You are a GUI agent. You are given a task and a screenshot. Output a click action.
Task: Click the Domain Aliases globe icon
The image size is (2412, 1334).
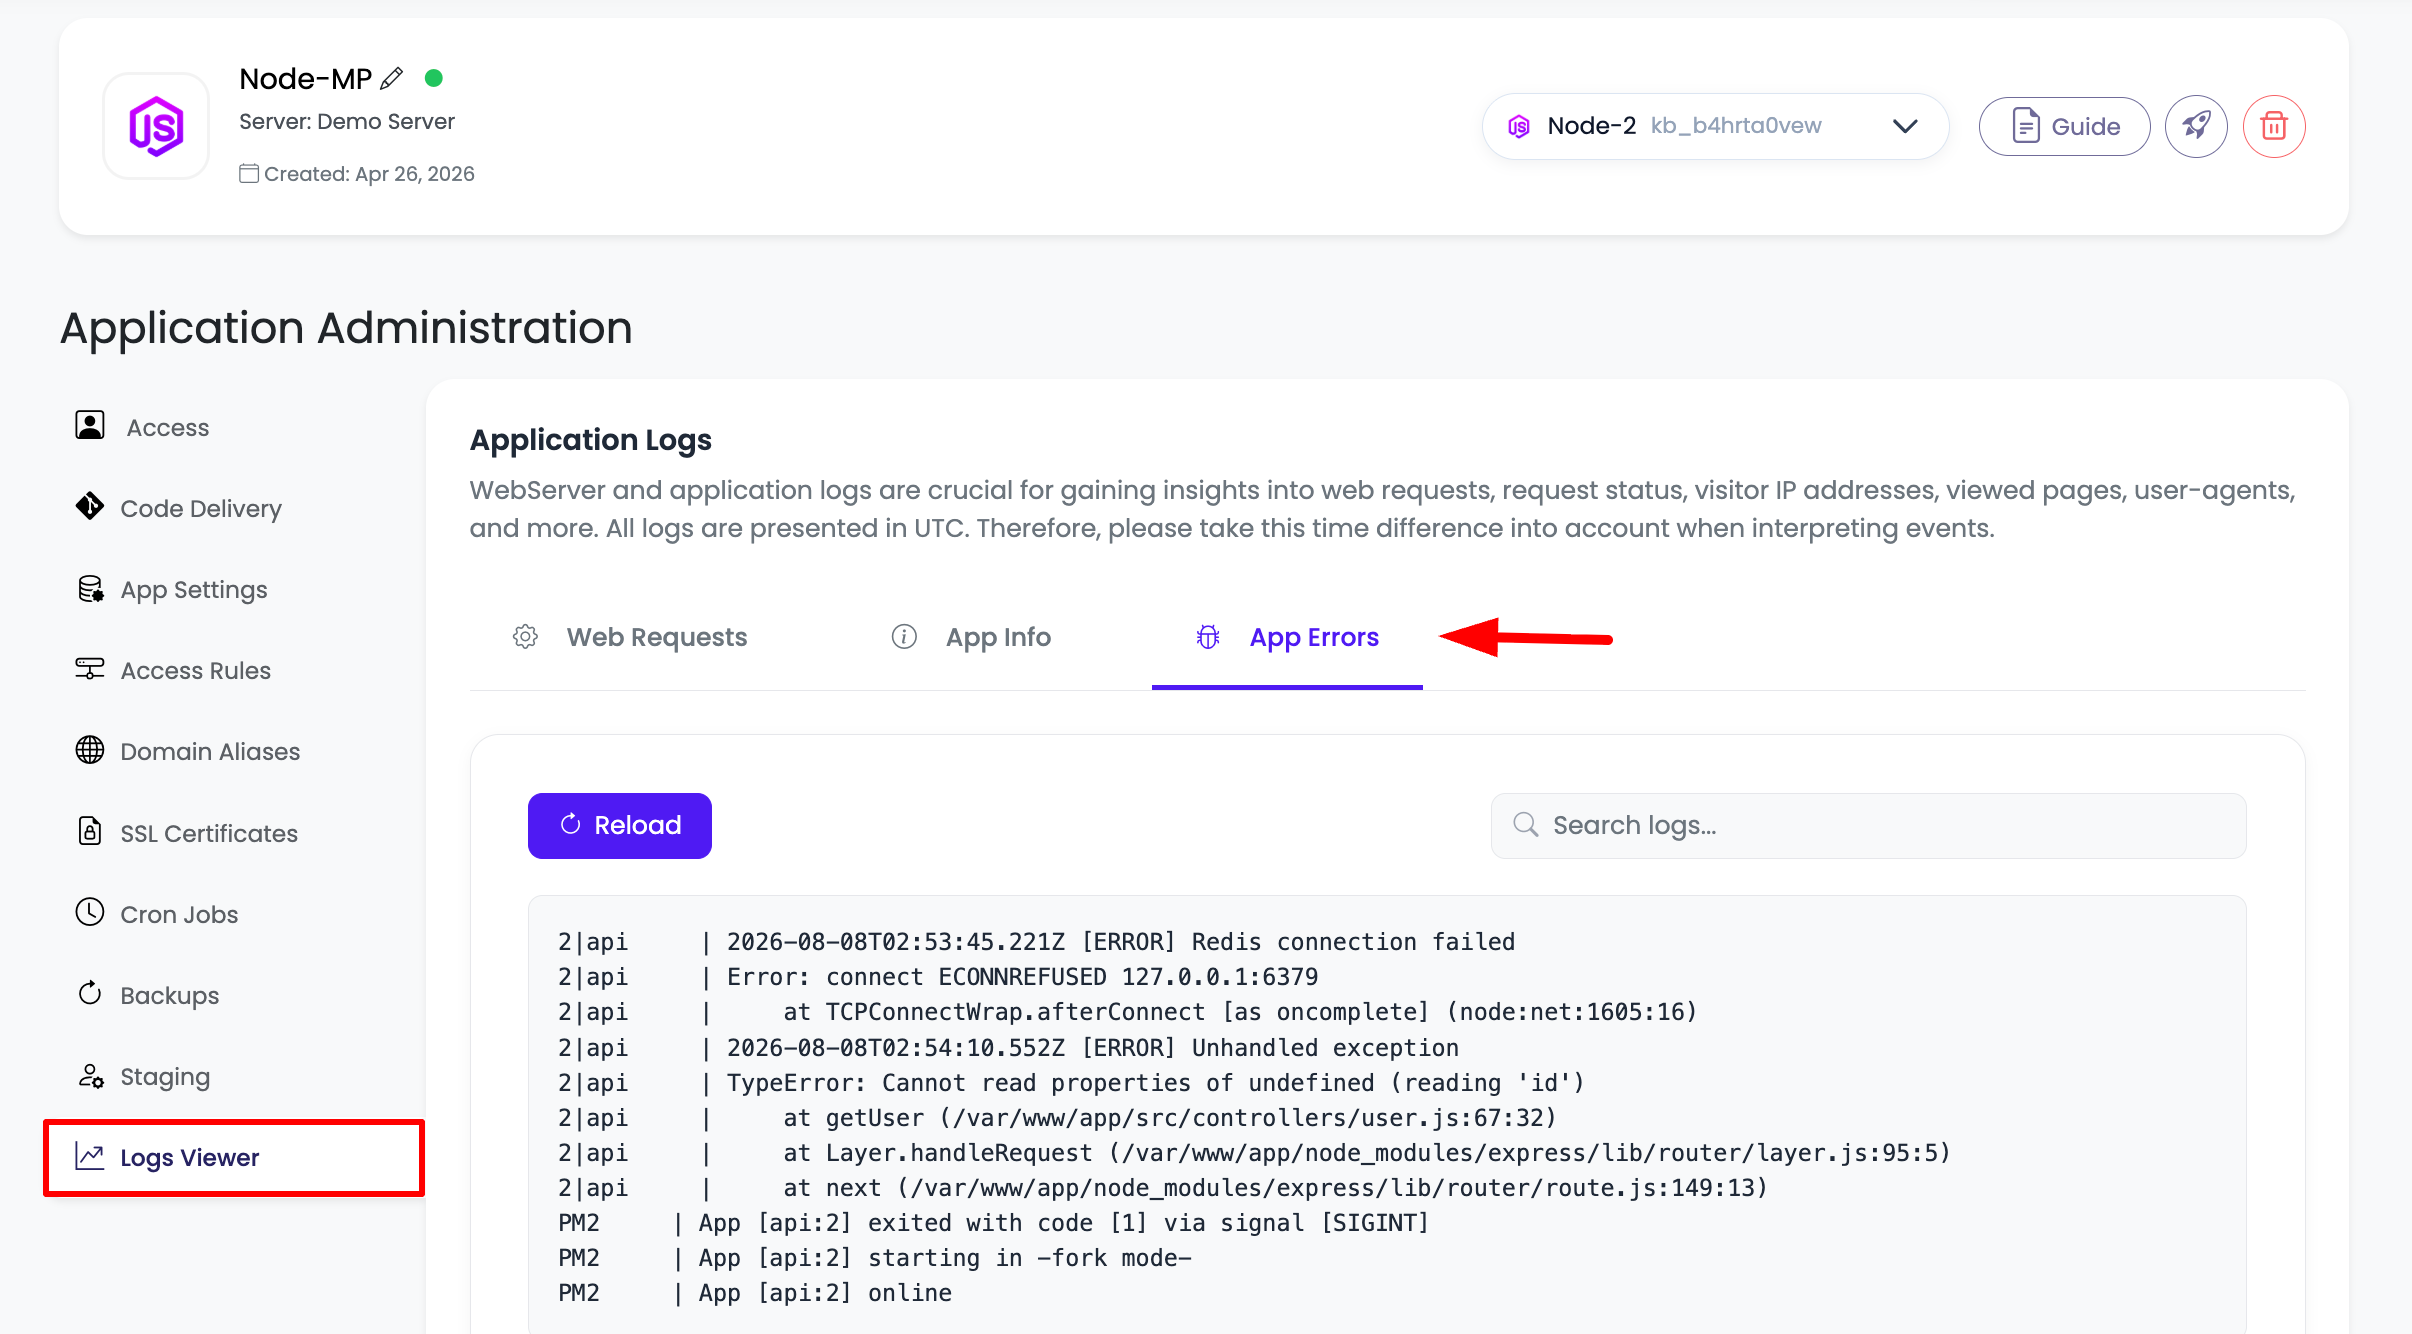(90, 749)
